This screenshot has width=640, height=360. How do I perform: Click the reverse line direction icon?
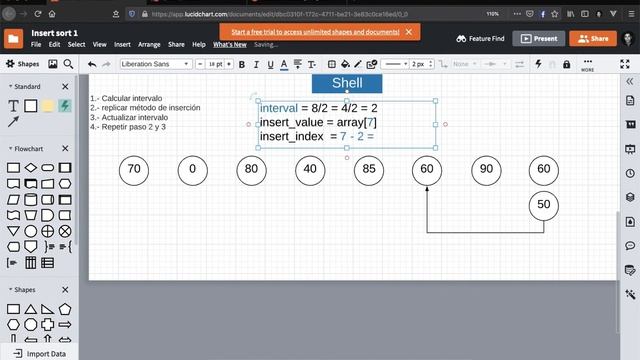click(x=520, y=64)
